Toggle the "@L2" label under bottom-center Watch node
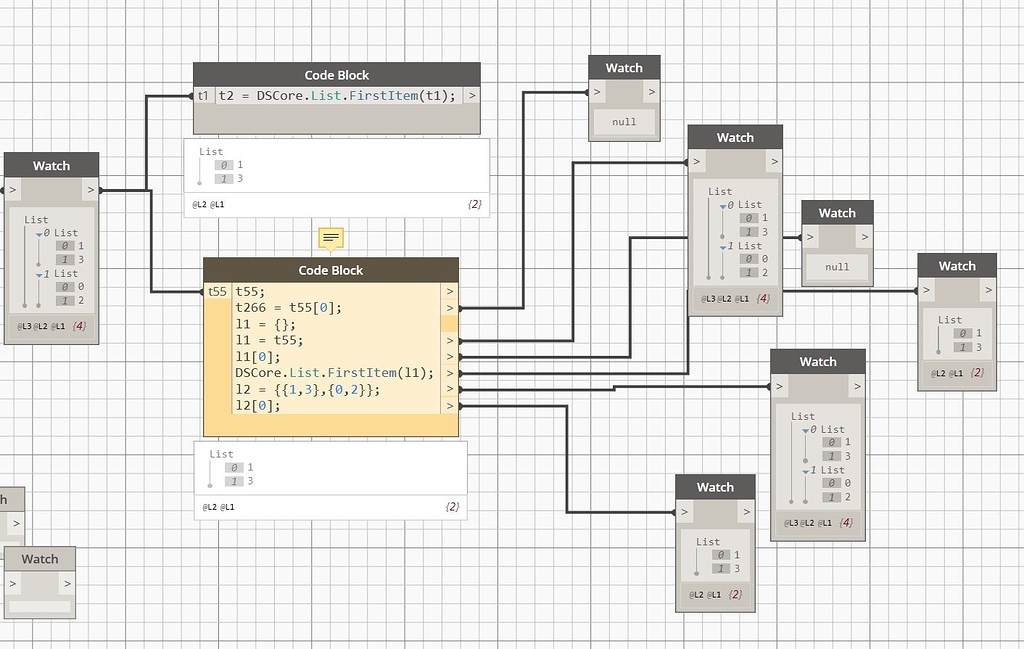 [696, 593]
